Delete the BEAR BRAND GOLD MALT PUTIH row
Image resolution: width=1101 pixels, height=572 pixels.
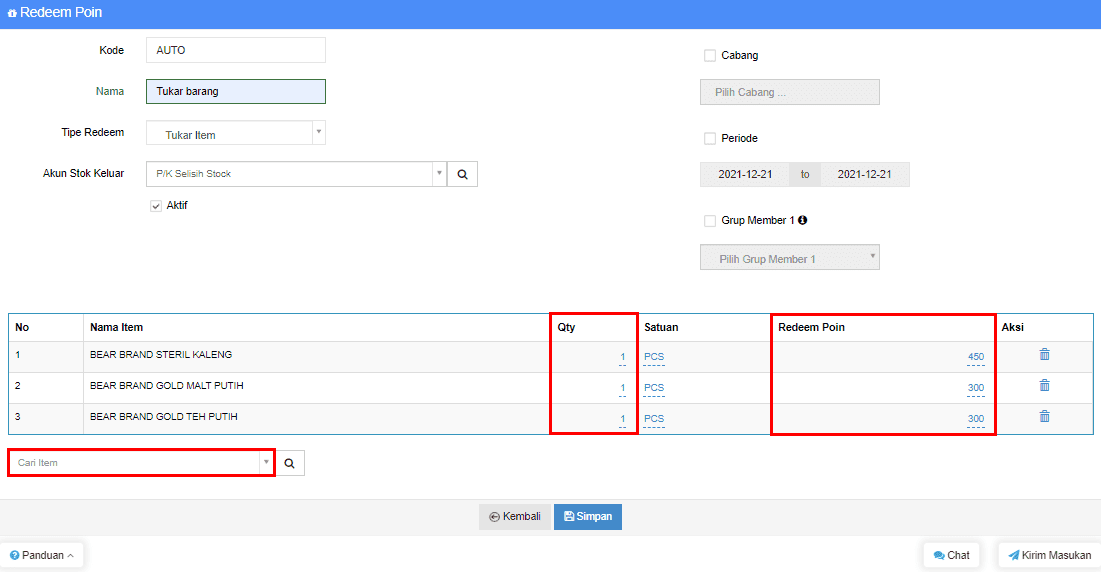pyautogui.click(x=1044, y=385)
